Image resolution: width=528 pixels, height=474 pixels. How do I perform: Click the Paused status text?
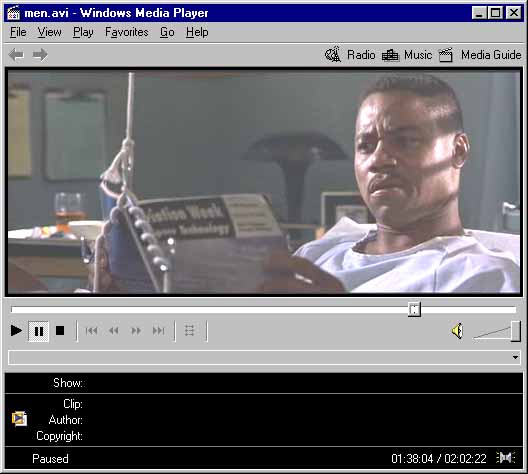pyautogui.click(x=50, y=459)
